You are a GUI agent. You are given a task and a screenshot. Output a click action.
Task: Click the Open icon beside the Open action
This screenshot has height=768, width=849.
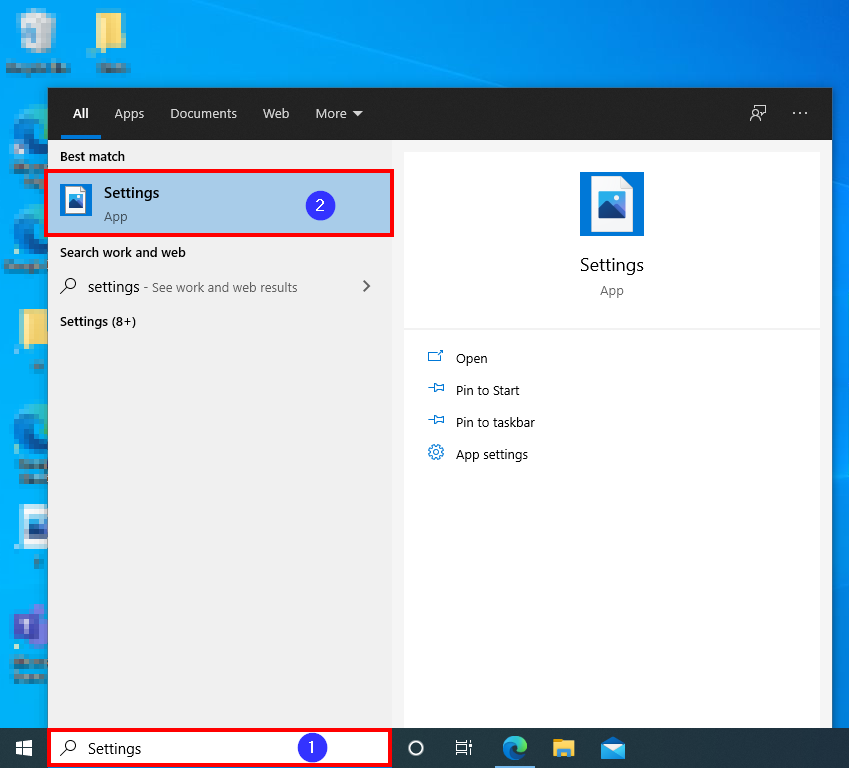(435, 356)
